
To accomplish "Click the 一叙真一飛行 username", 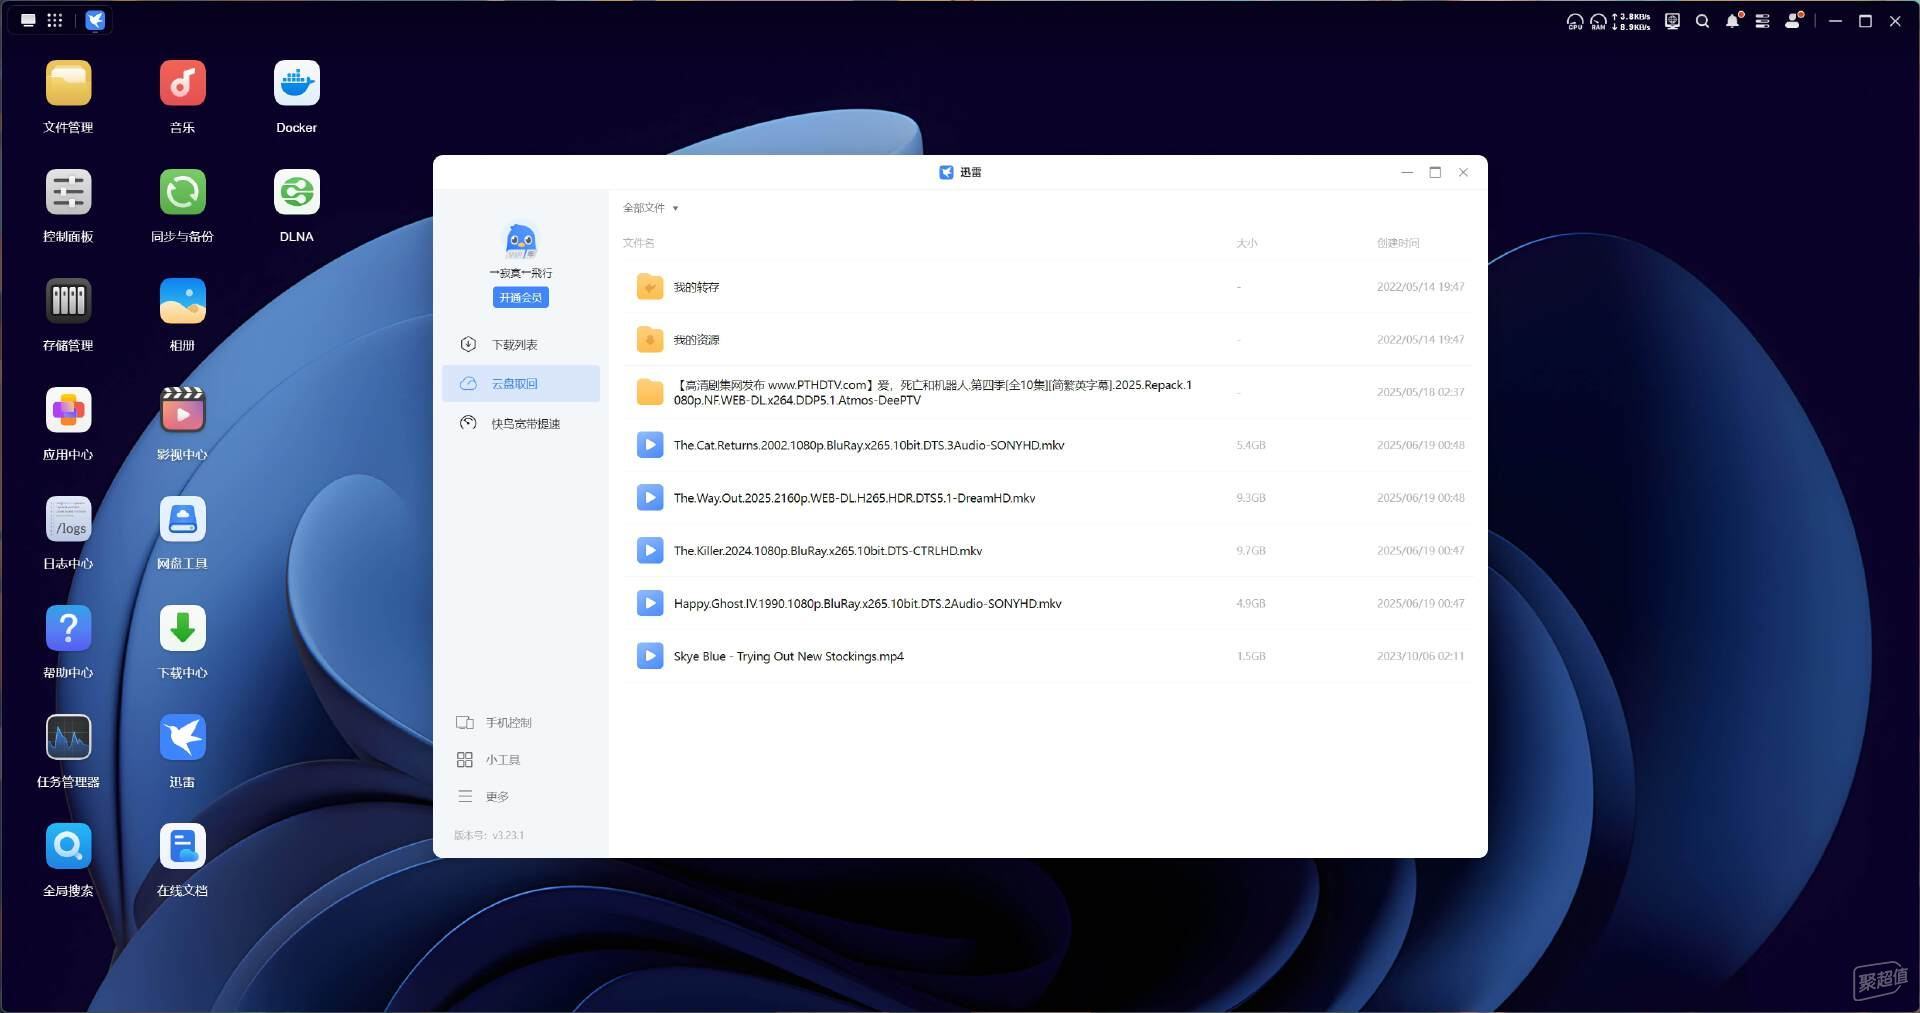I will tap(520, 273).
